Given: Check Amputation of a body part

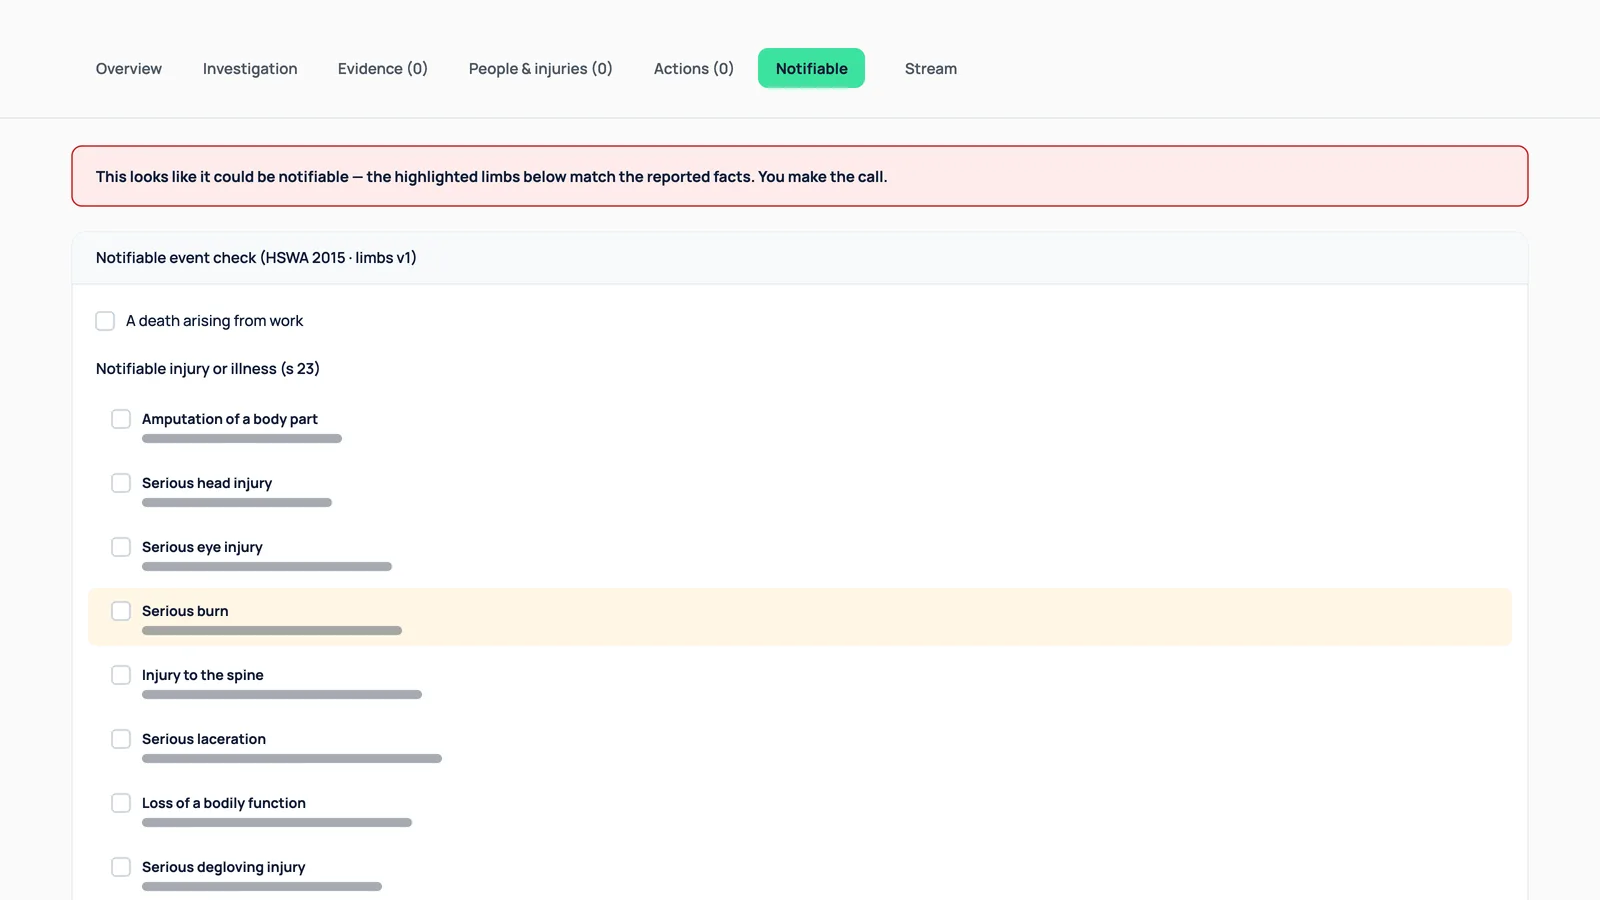Looking at the screenshot, I should click(121, 419).
